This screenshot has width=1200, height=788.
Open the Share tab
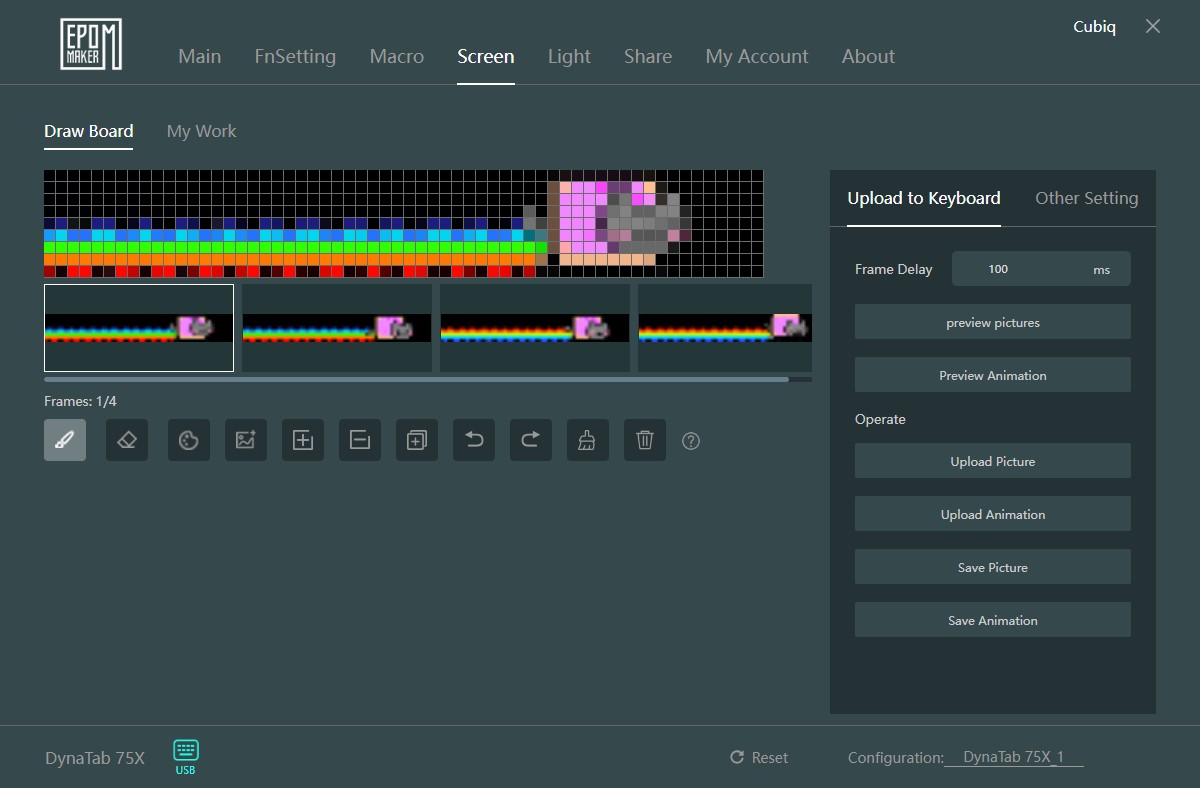point(648,57)
